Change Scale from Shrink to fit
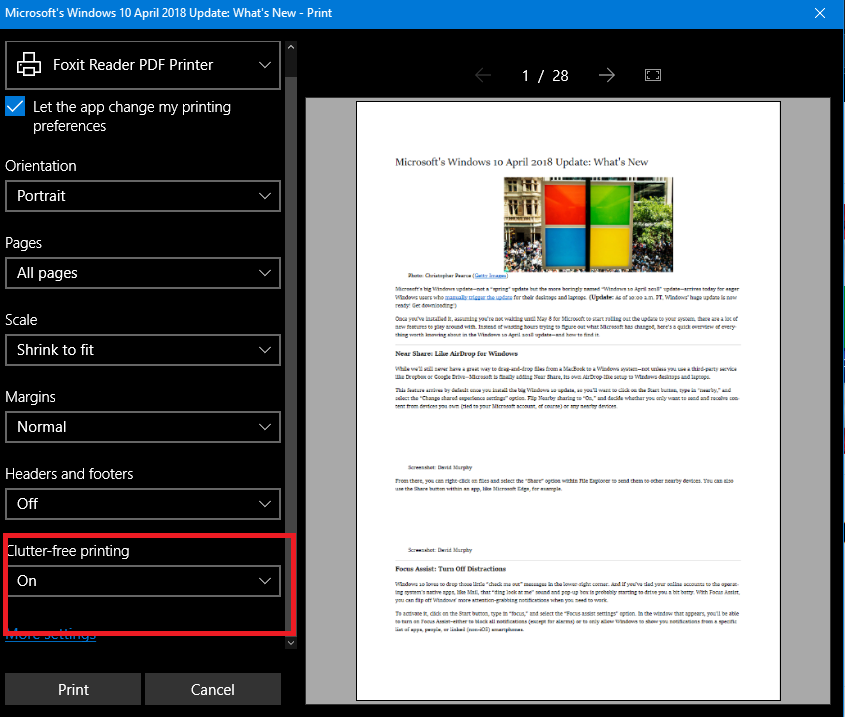The height and width of the screenshot is (717, 845). click(142, 350)
